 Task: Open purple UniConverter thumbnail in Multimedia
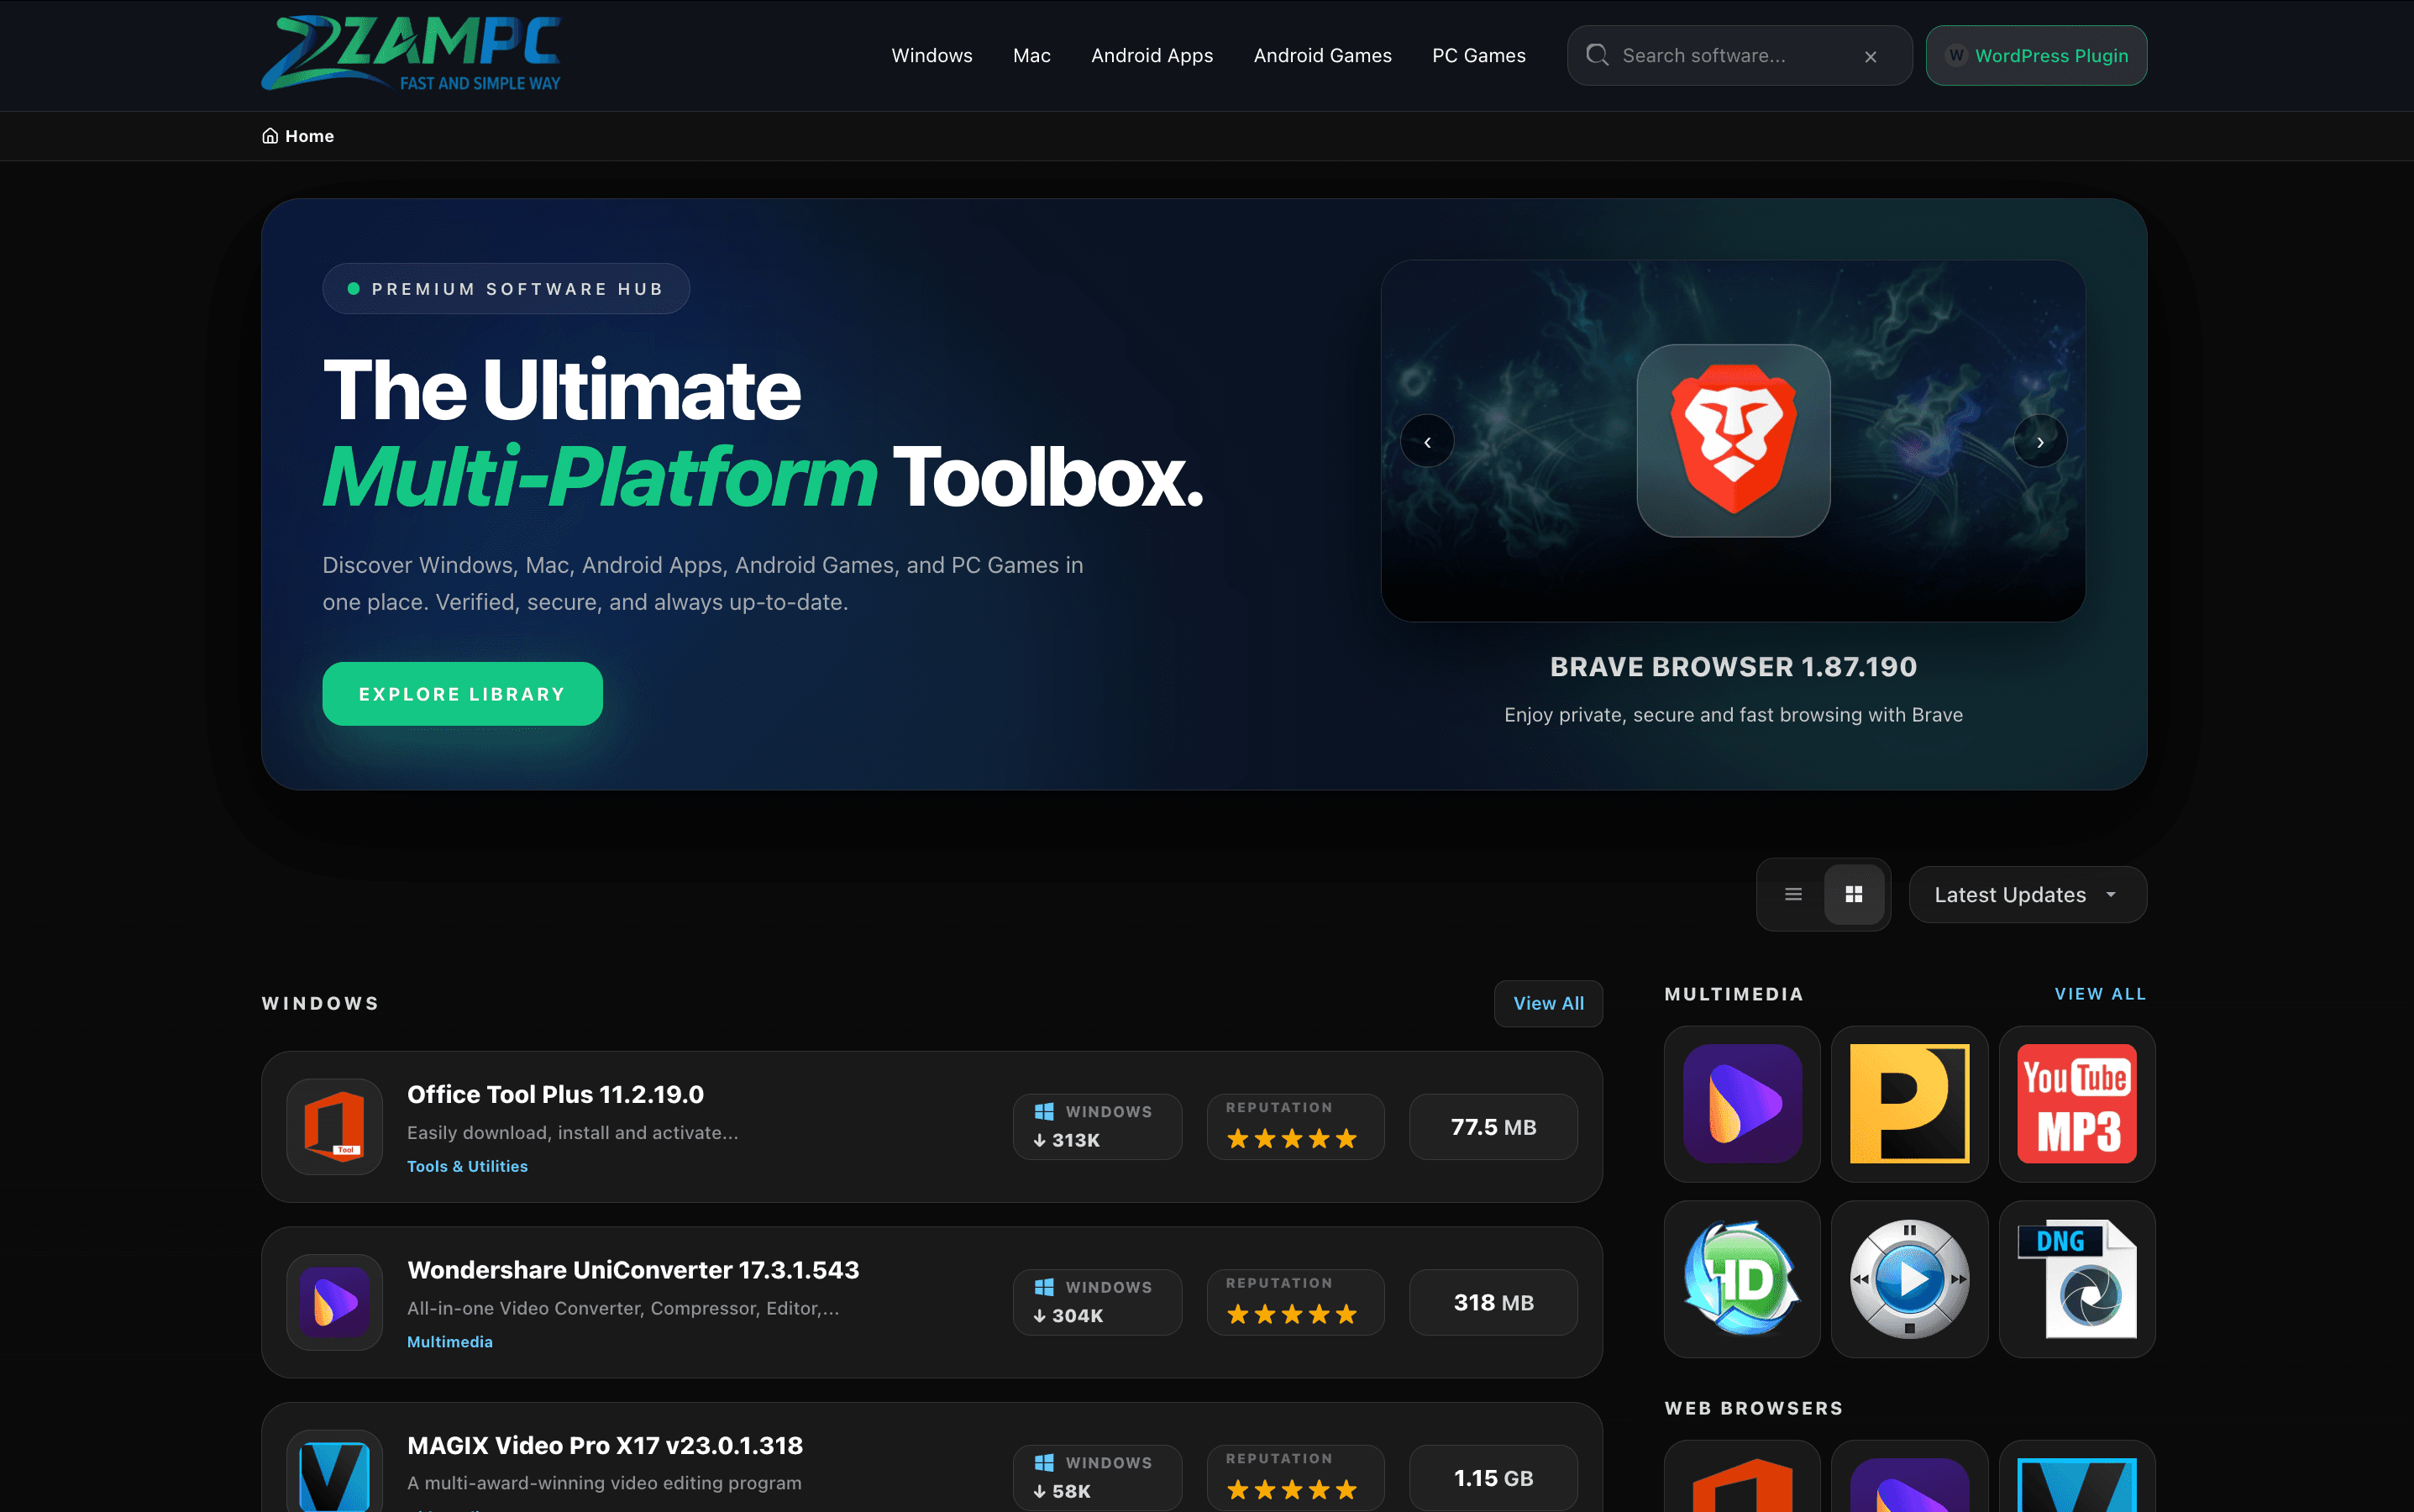tap(1742, 1104)
